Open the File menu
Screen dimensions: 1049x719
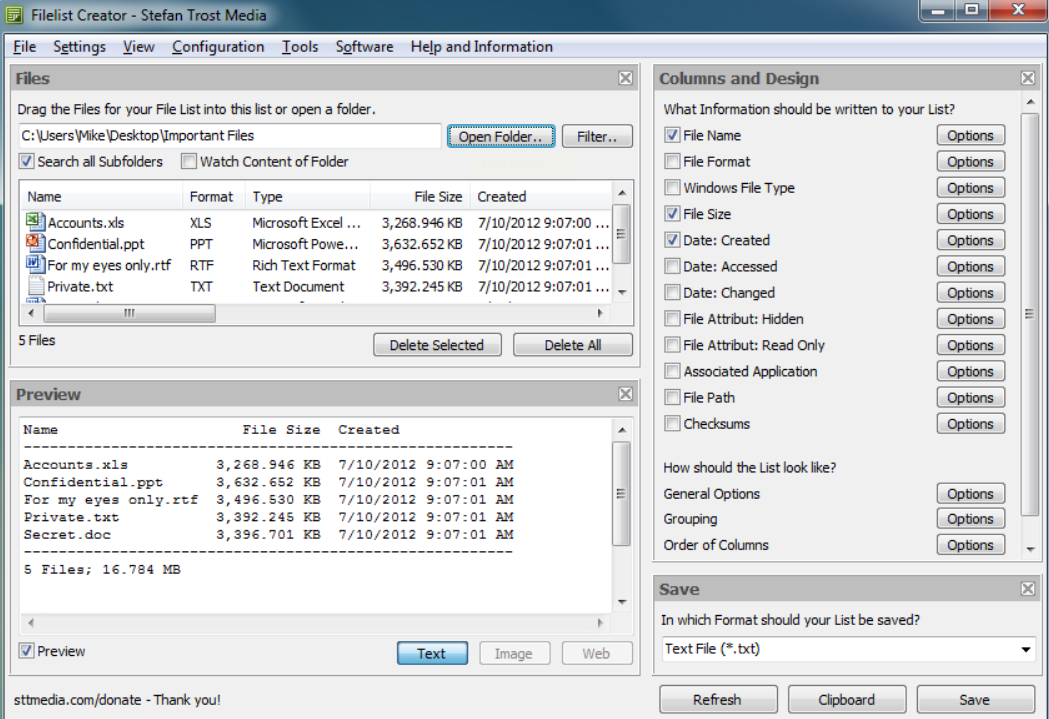pos(25,46)
